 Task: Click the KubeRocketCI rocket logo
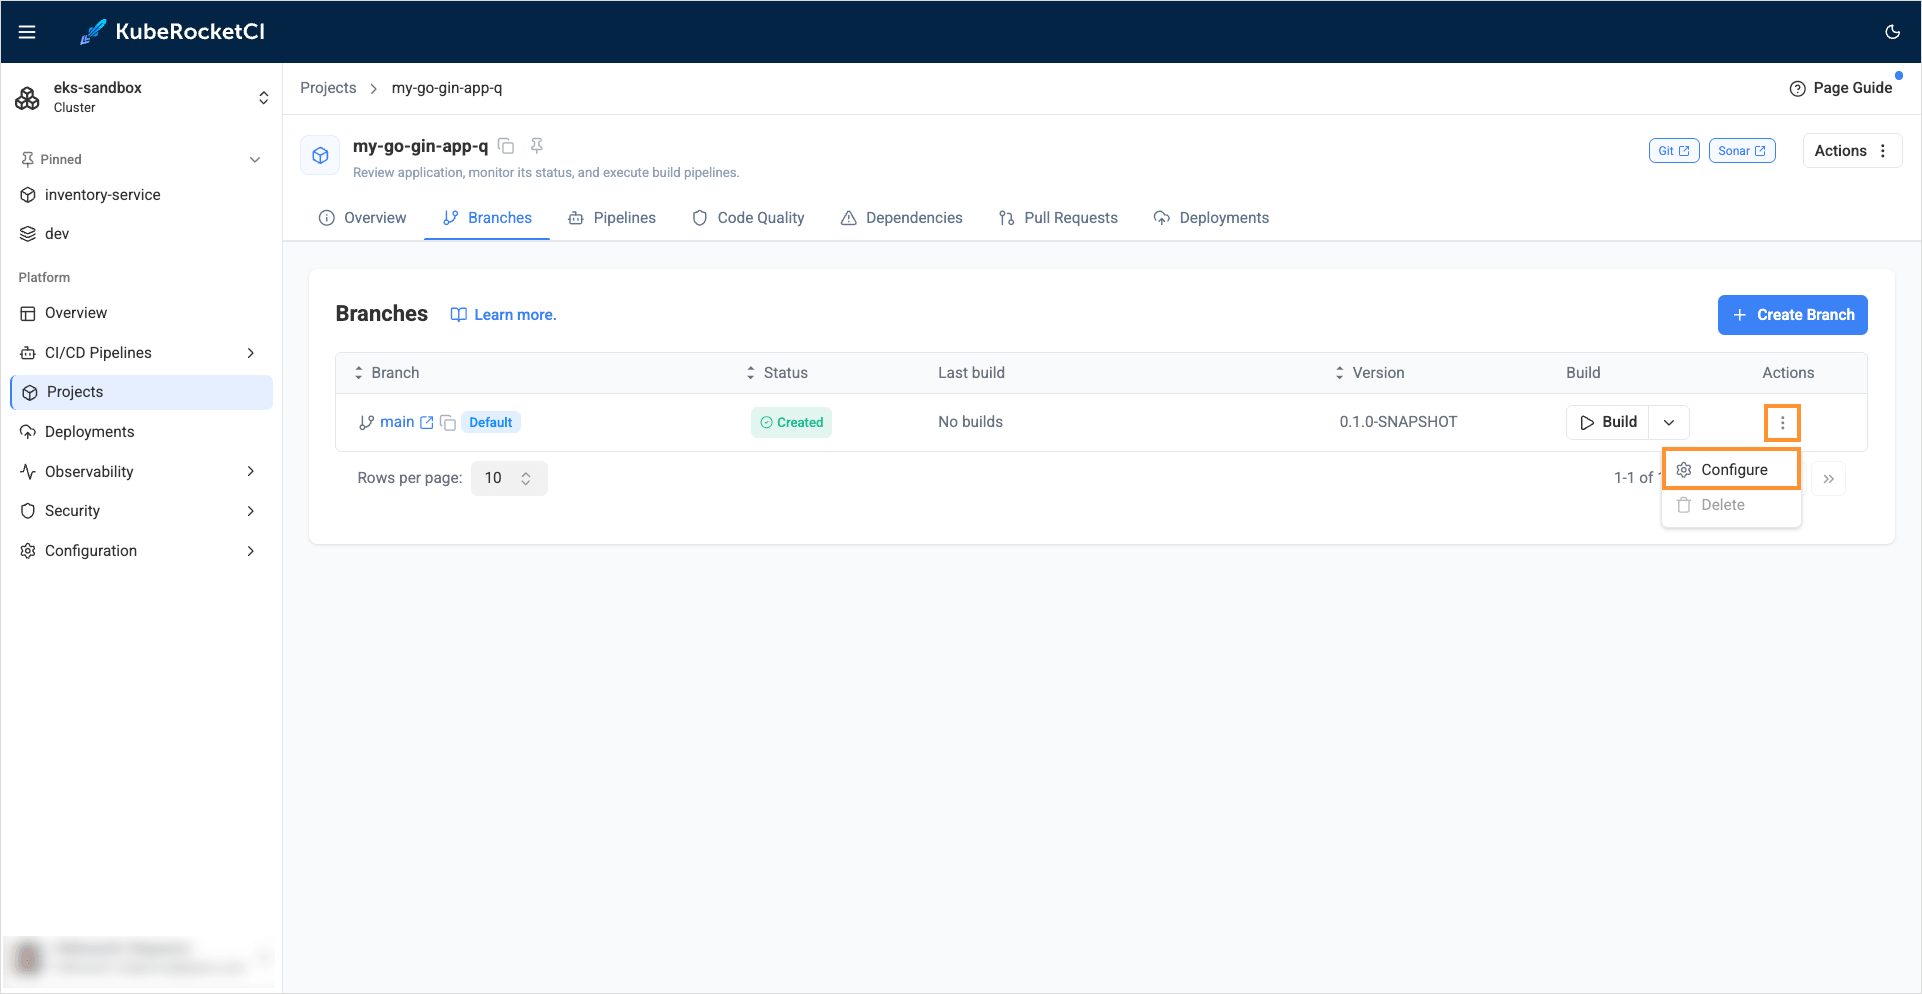tap(93, 32)
